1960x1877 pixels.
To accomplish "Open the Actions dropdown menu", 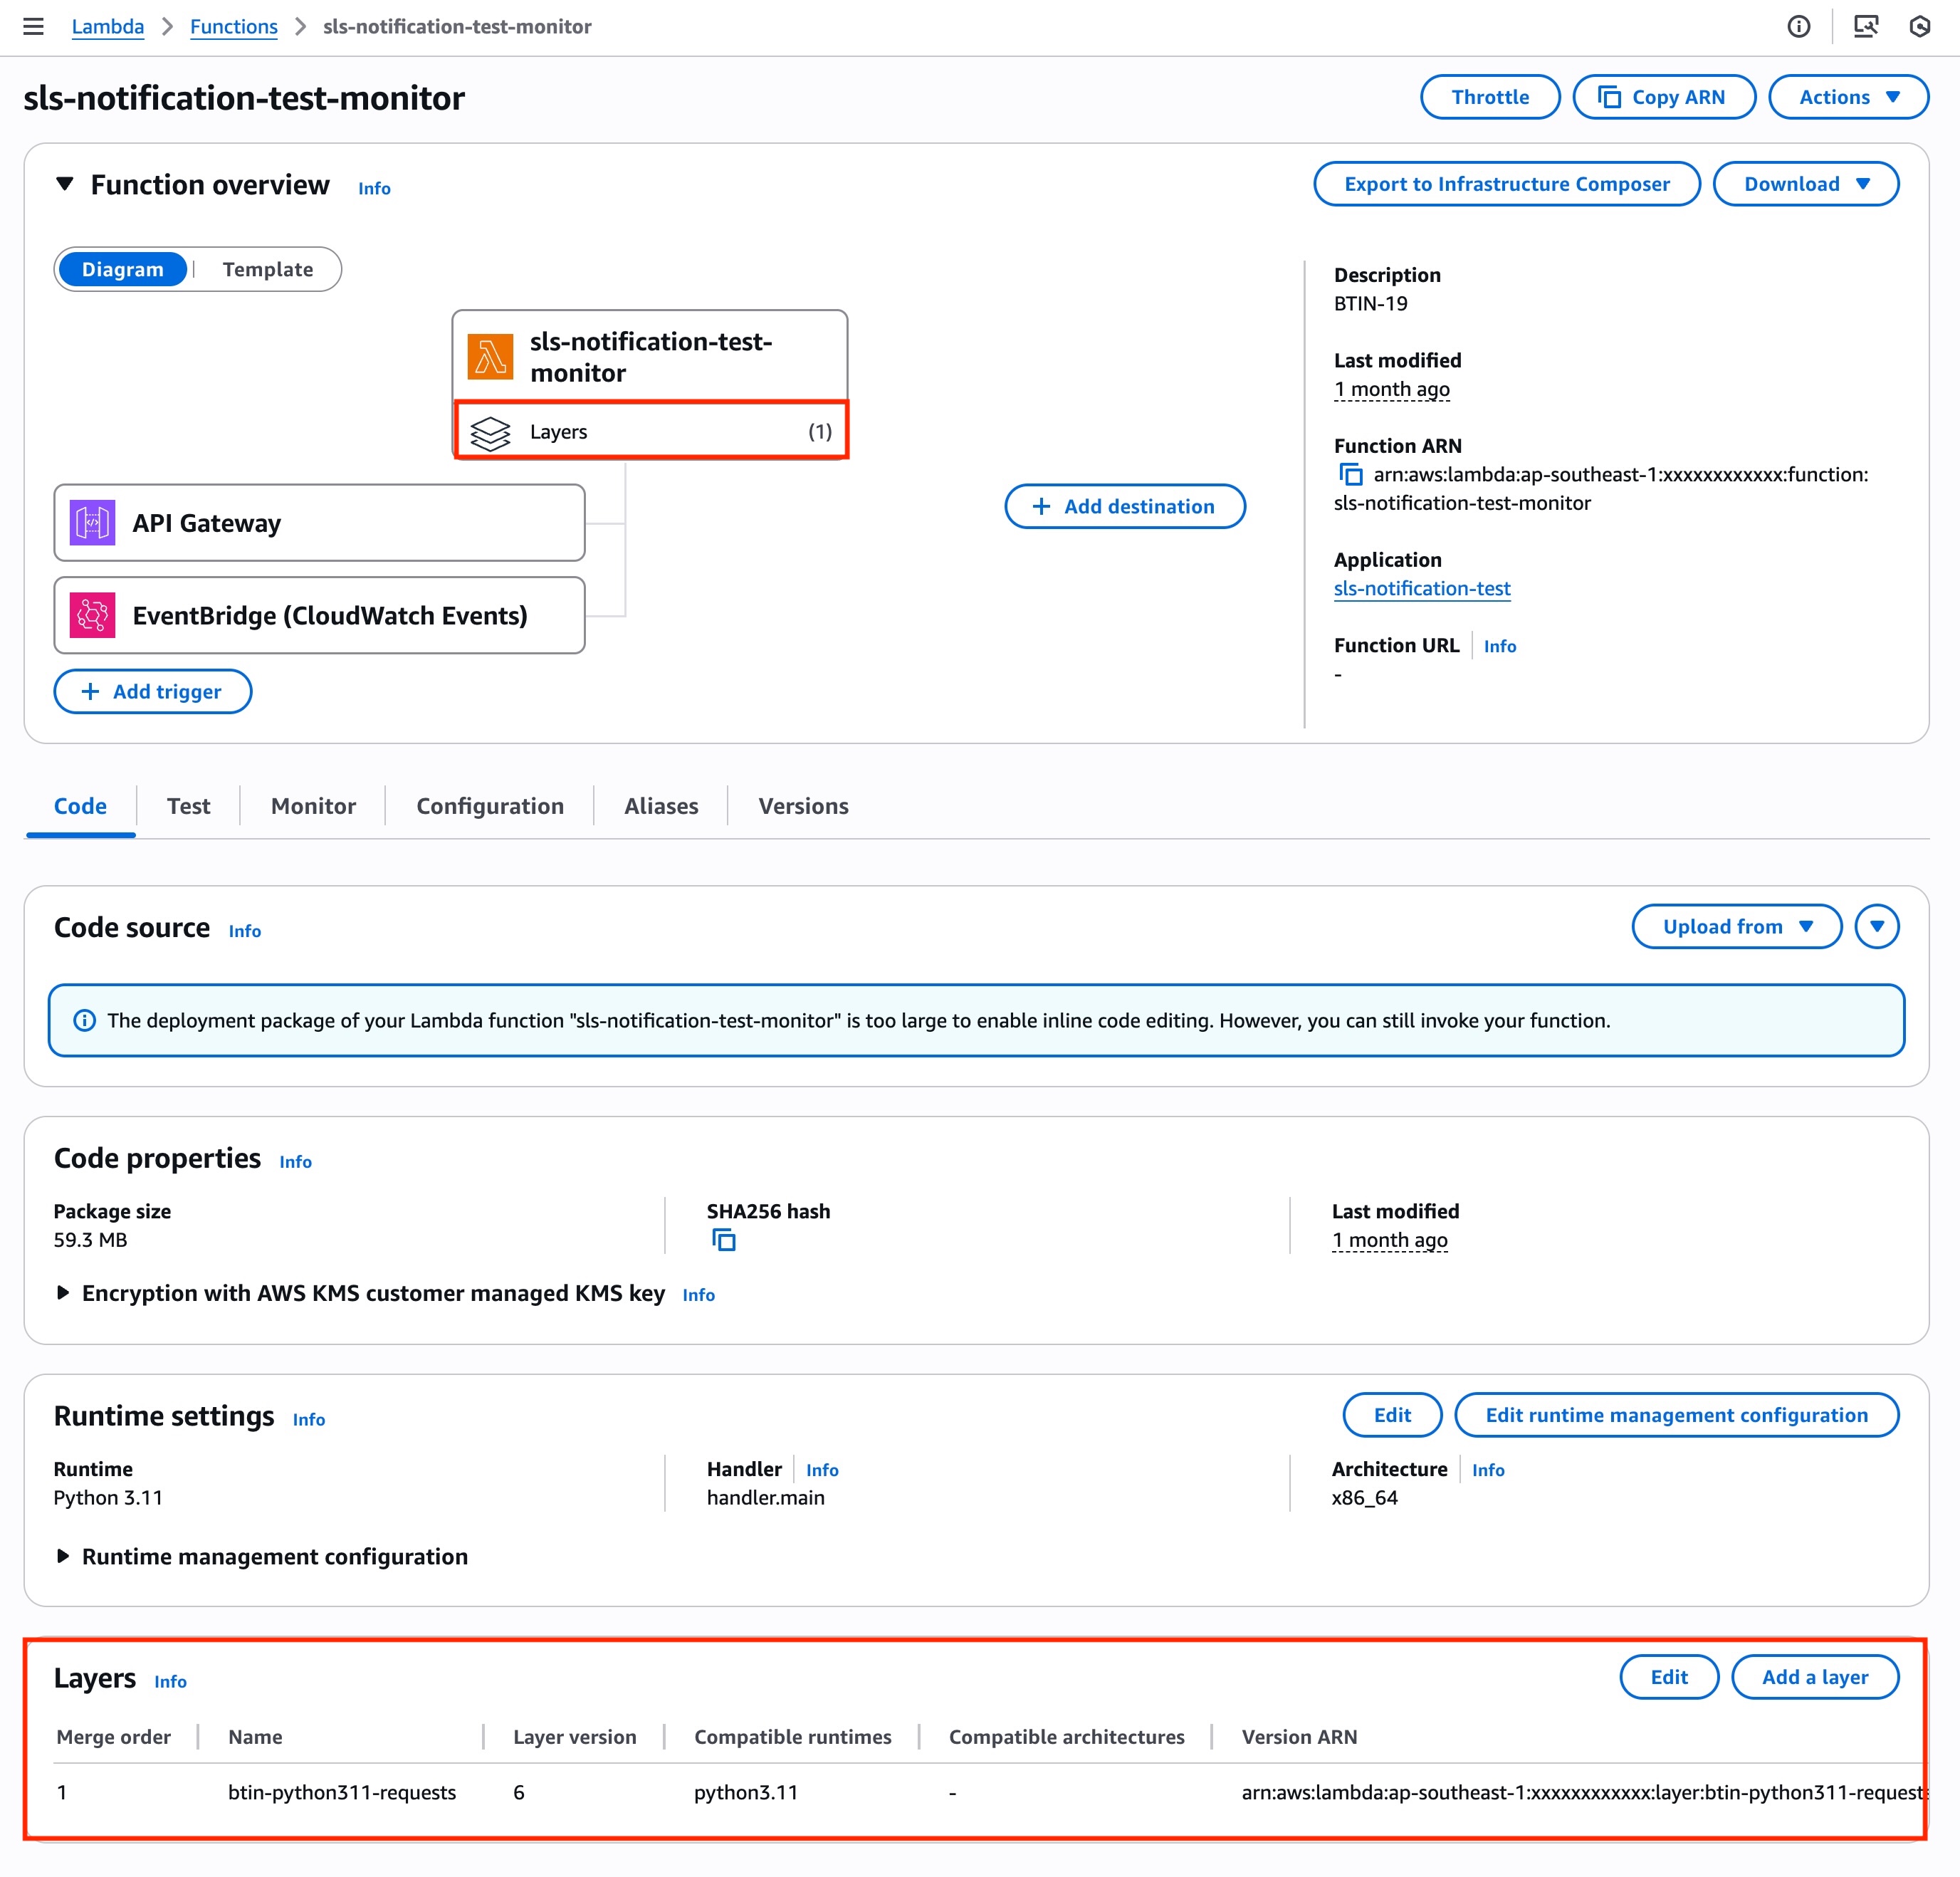I will 1847,97.
